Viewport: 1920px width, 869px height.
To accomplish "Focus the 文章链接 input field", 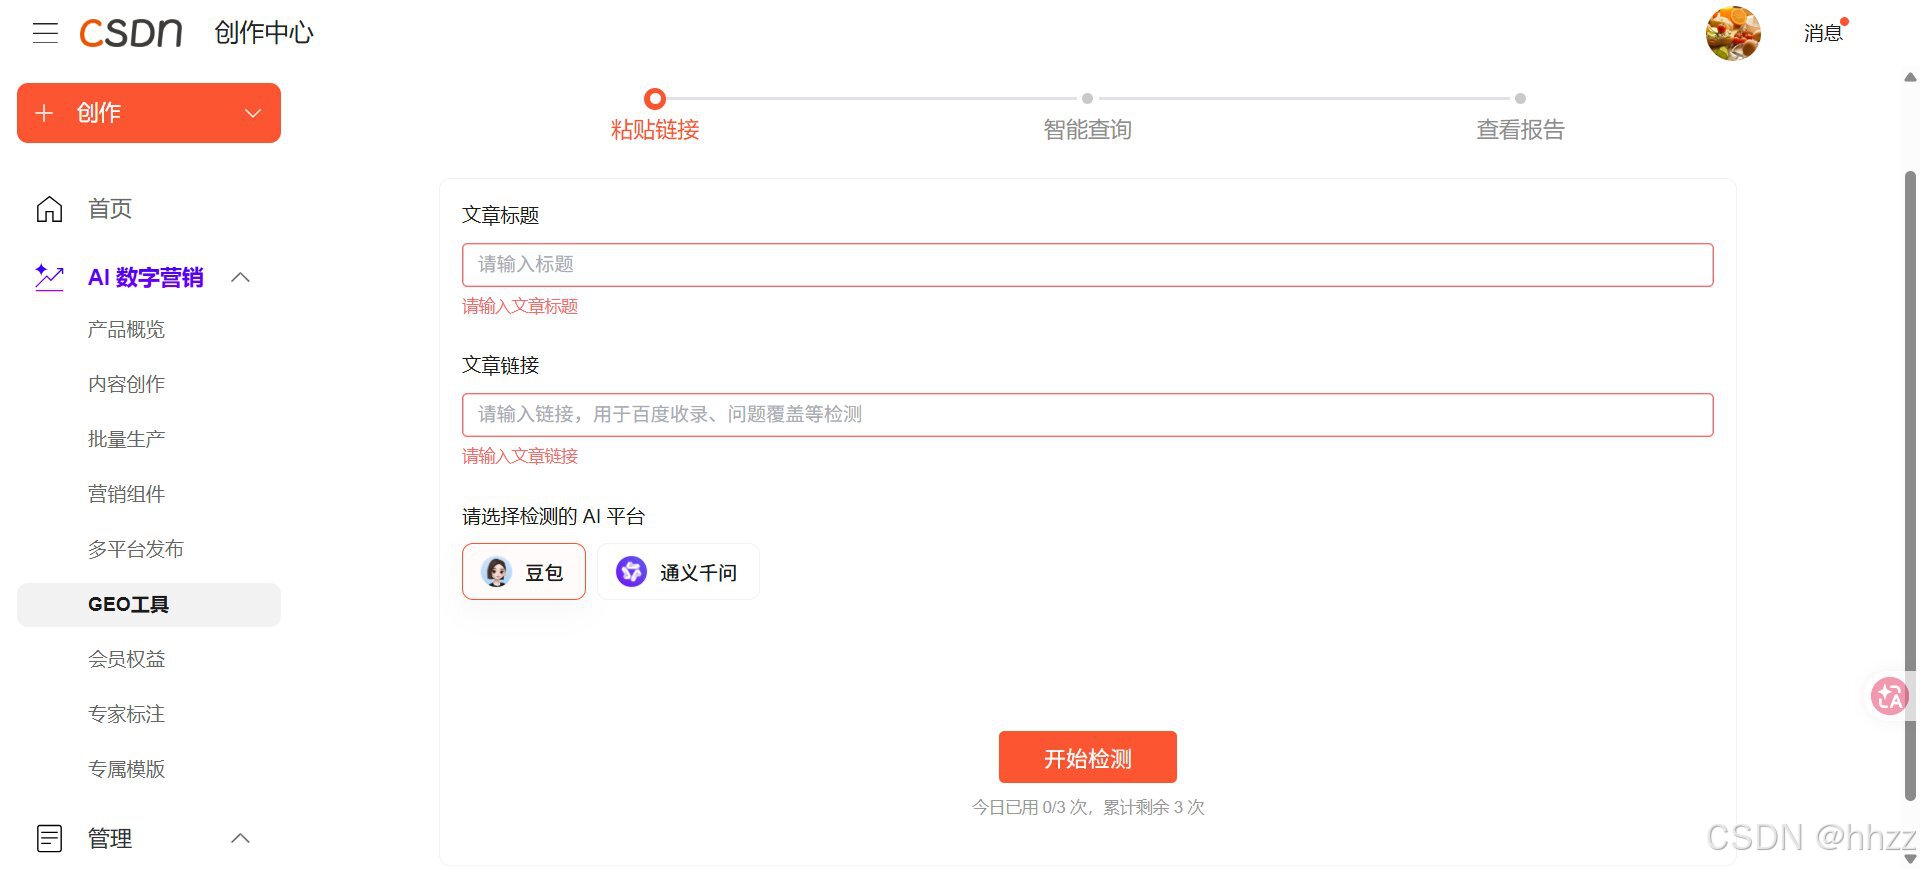I will click(1087, 415).
